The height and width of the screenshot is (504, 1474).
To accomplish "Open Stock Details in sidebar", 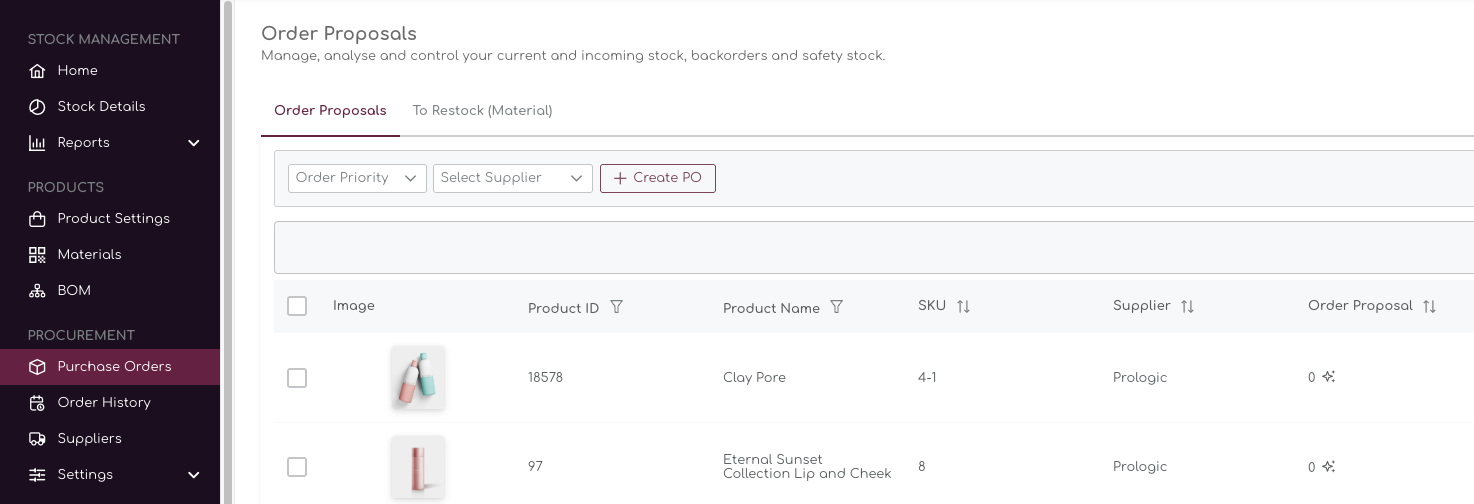I will pyautogui.click(x=101, y=106).
